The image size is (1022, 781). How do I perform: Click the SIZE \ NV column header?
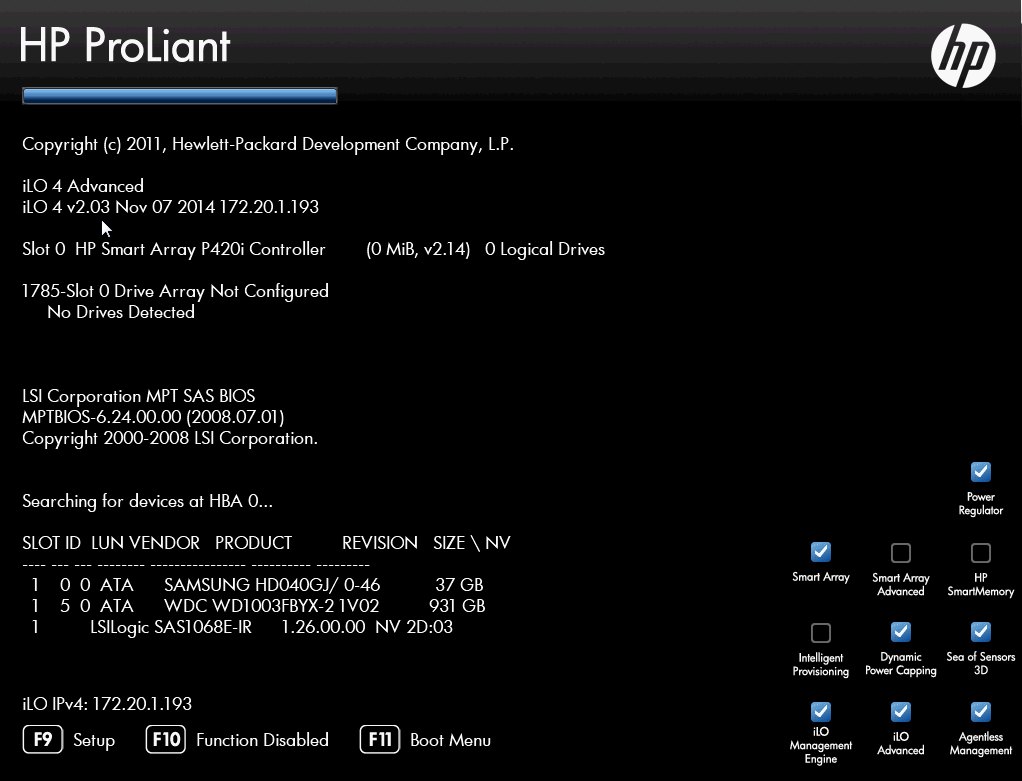point(472,542)
